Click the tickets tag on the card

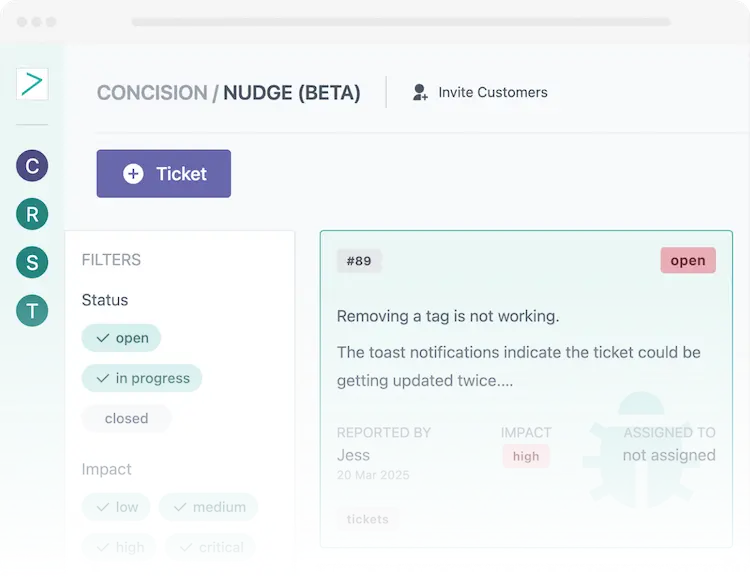point(367,519)
